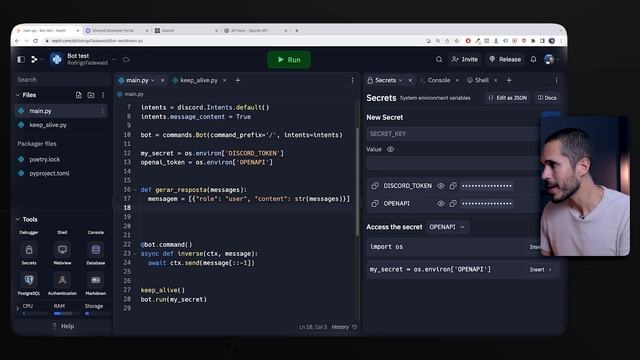Select the main.py editor tab
Viewport: 640px width, 360px height.
[137, 80]
